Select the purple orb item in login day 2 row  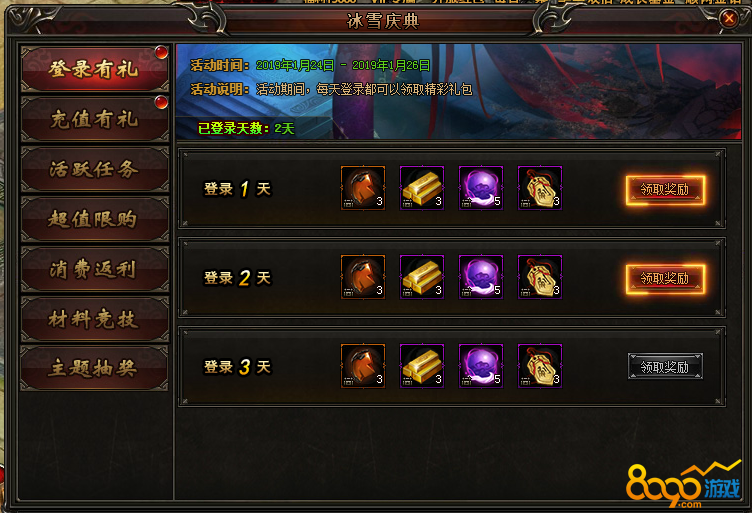pyautogui.click(x=481, y=277)
